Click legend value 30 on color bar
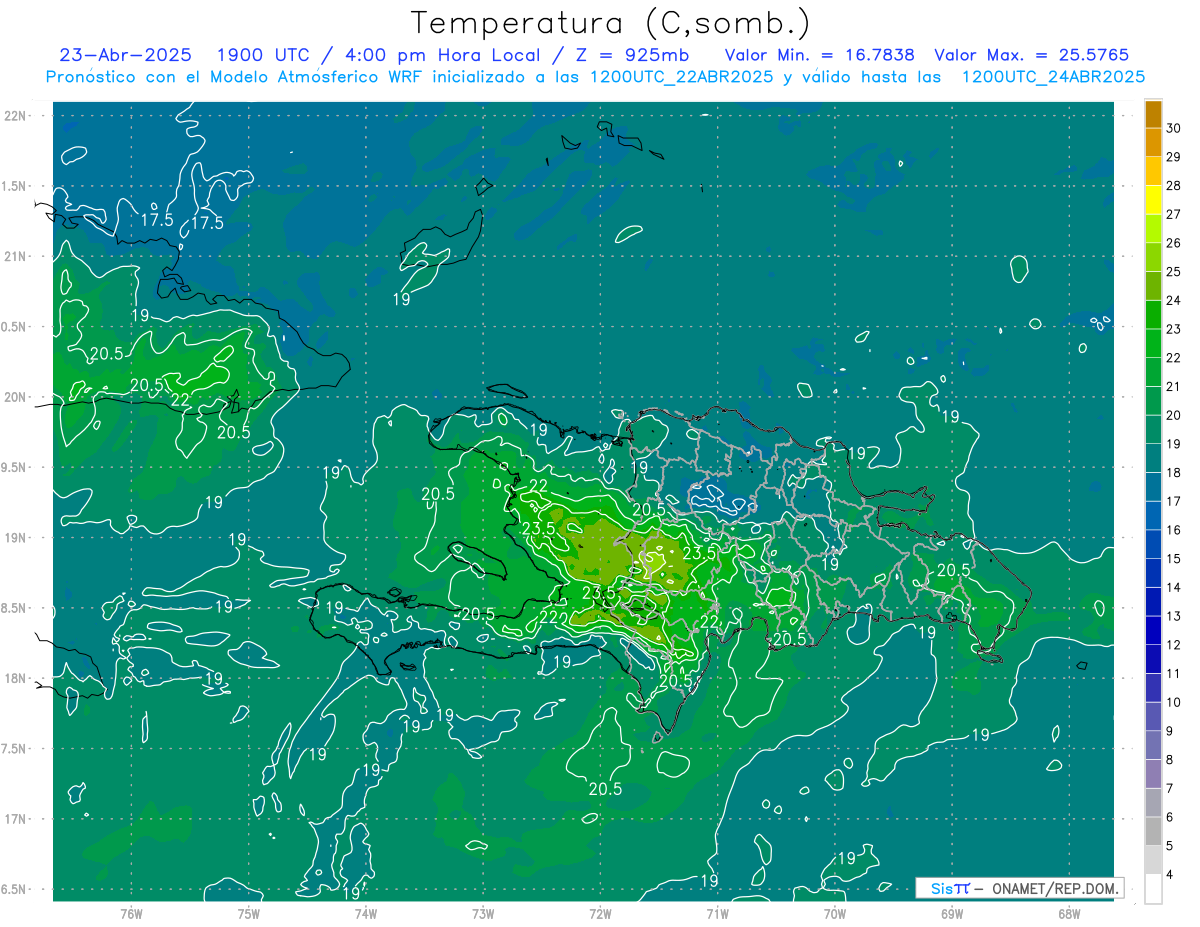 [1174, 129]
